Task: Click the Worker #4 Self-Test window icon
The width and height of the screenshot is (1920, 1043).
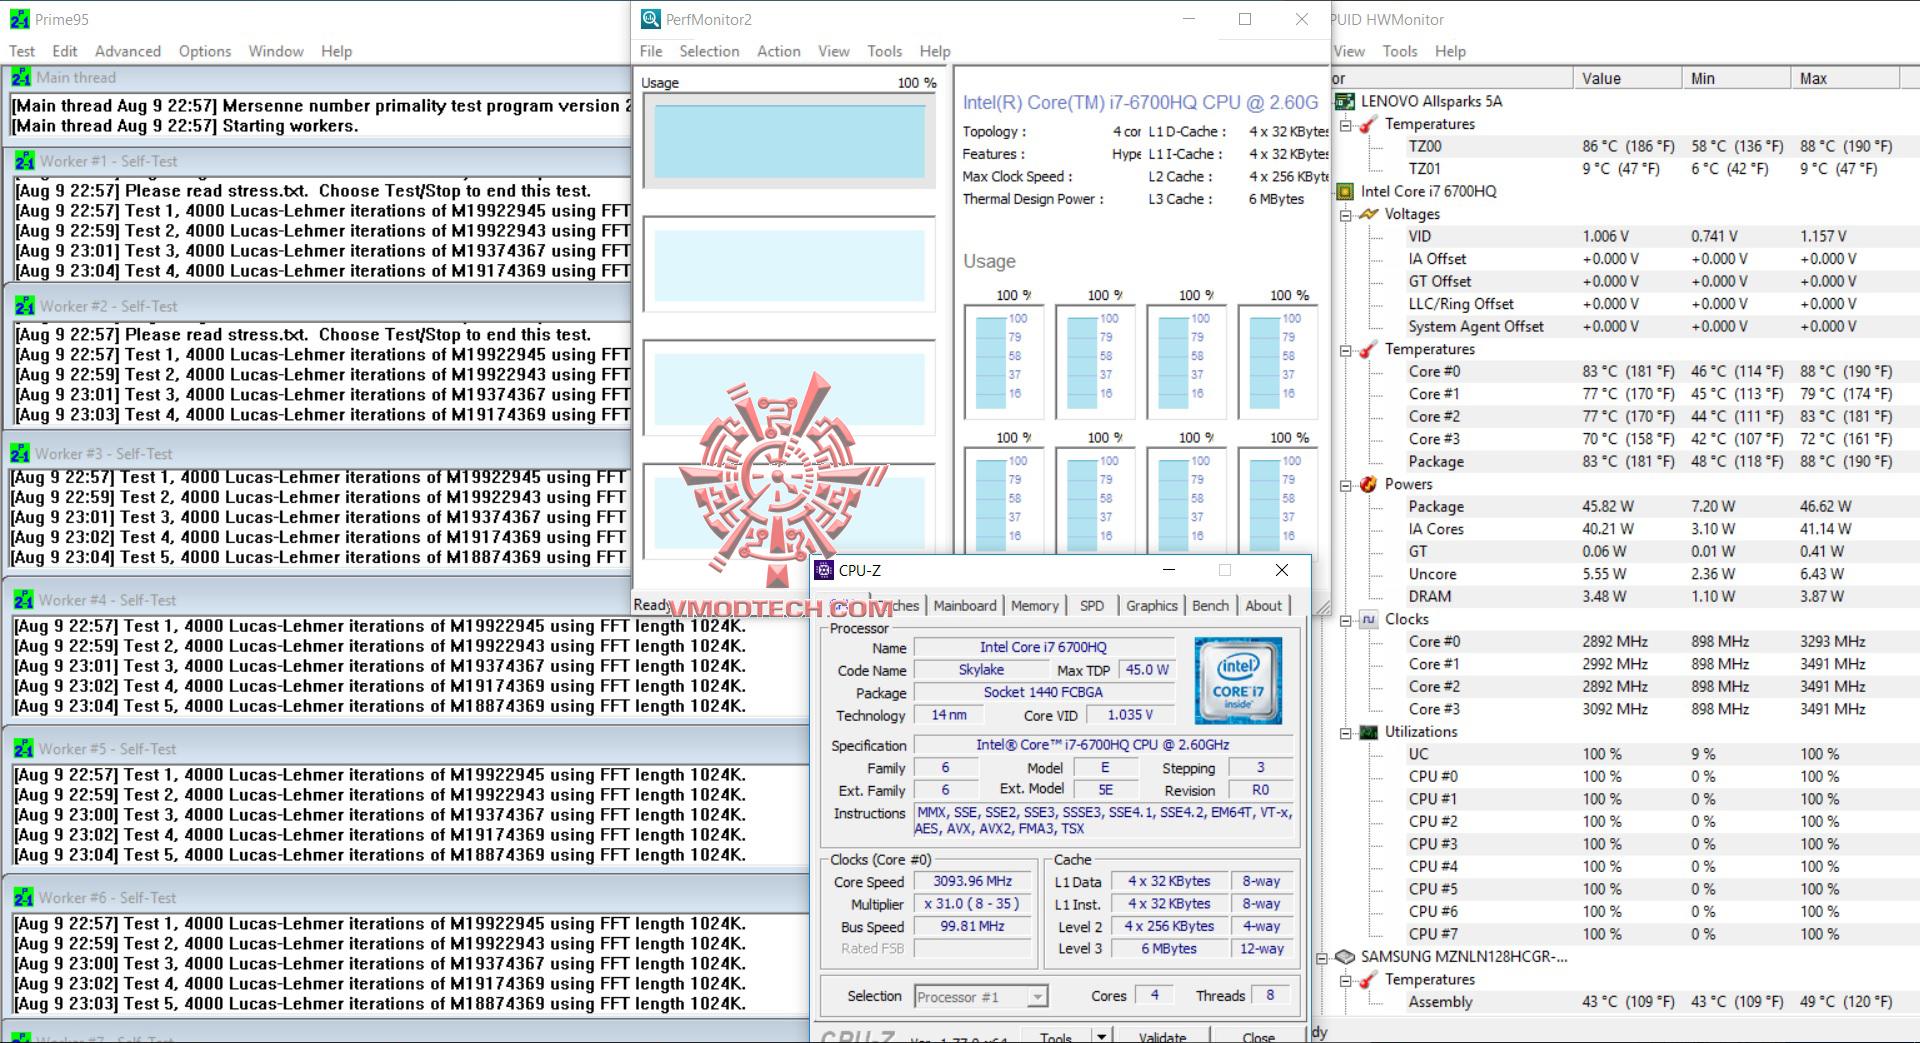Action: 24,600
